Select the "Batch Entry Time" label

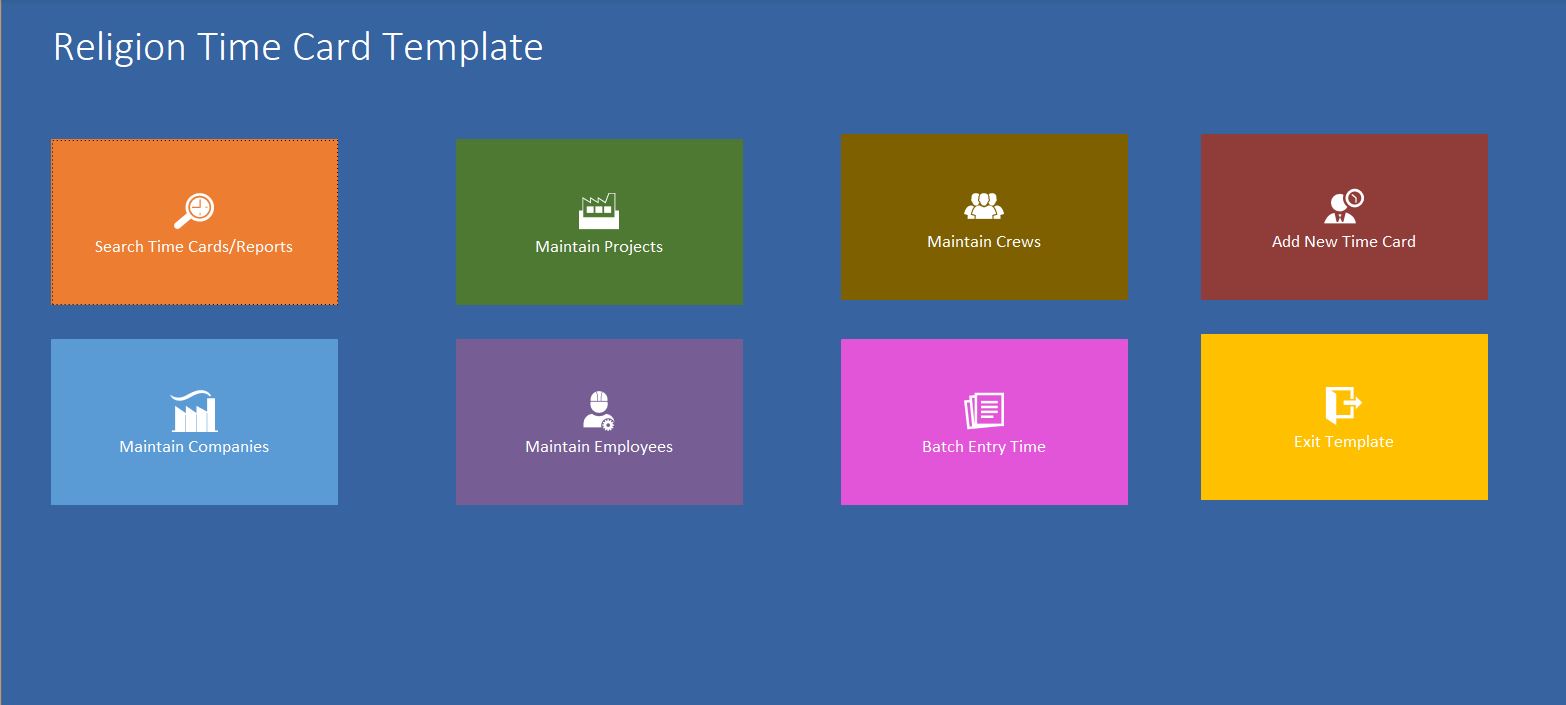tap(984, 447)
